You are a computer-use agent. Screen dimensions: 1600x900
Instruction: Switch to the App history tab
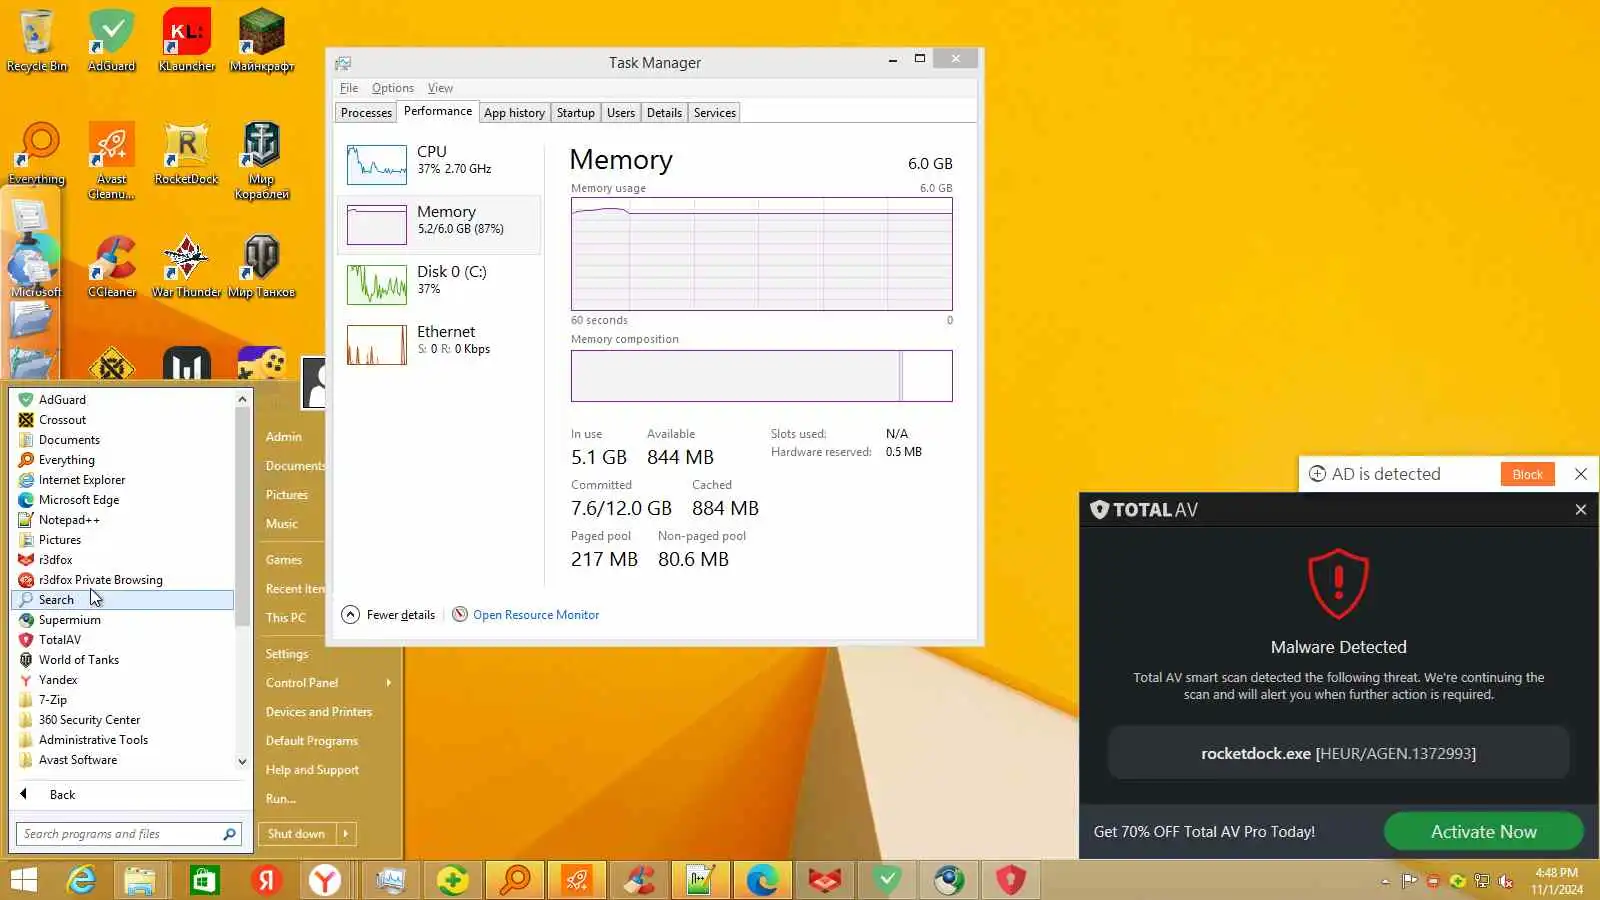click(x=514, y=113)
